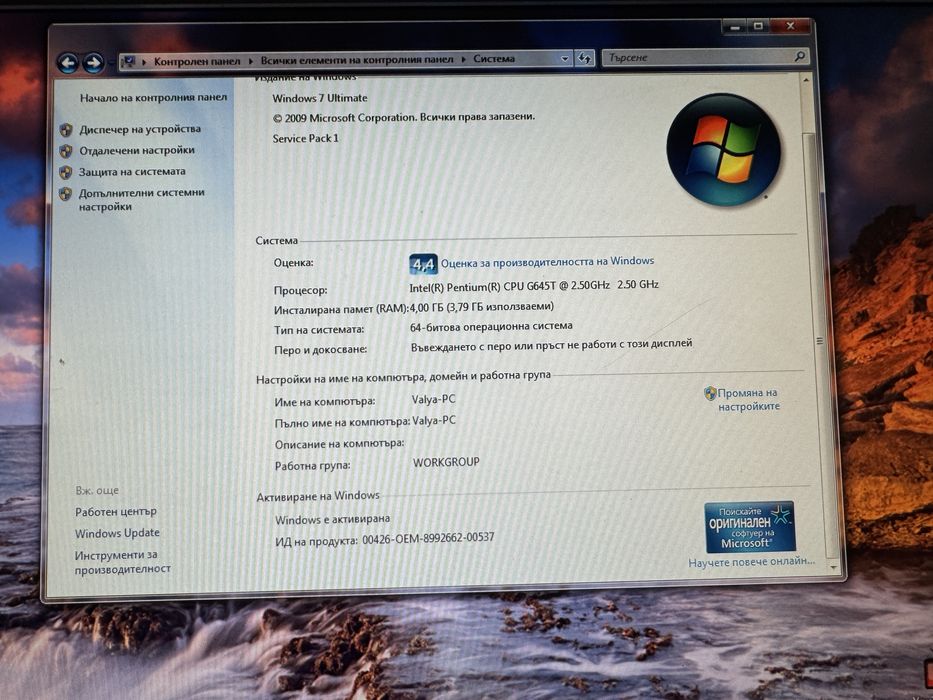Expand the chevron before Контролен панел
The height and width of the screenshot is (700, 933).
(144, 61)
